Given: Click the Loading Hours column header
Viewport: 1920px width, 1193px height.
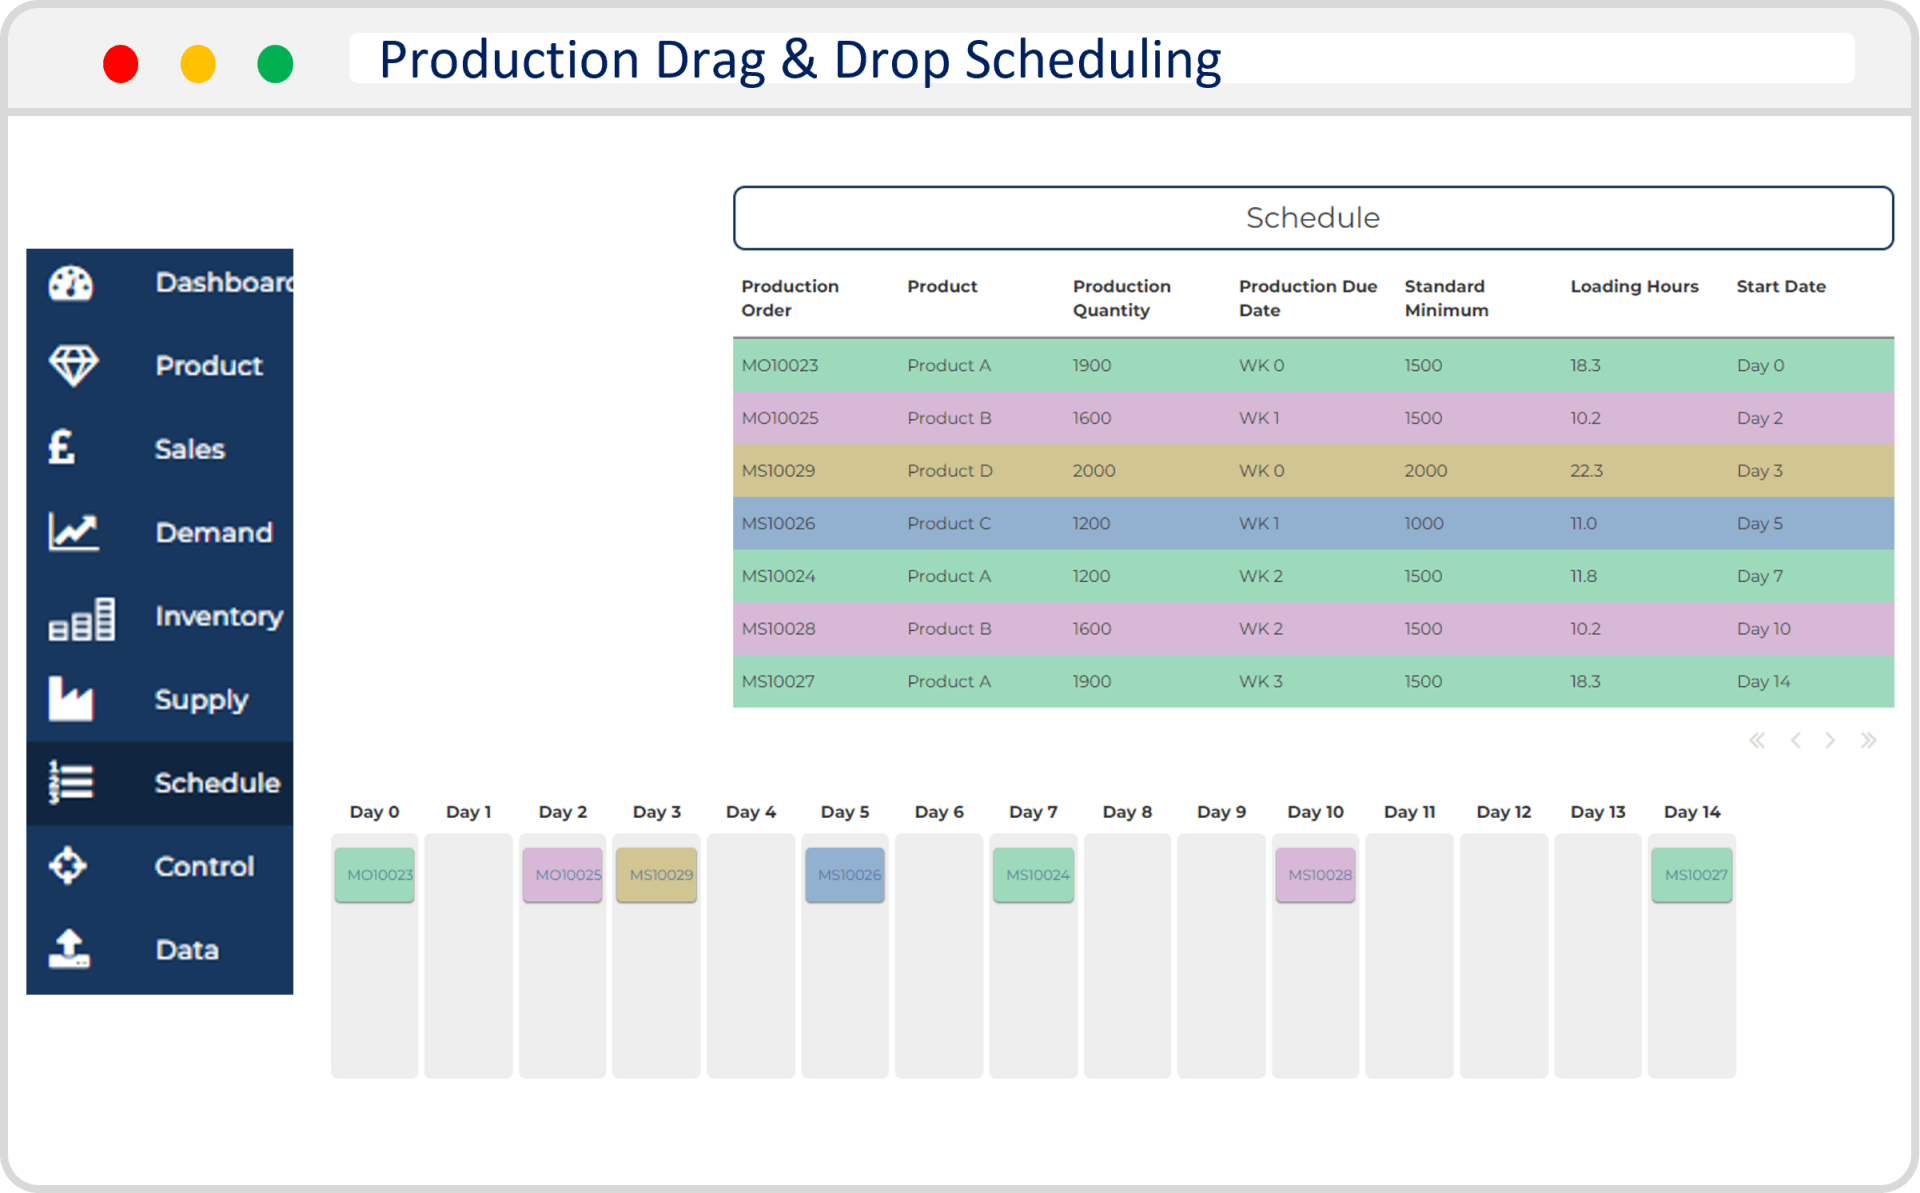Looking at the screenshot, I should [x=1634, y=287].
